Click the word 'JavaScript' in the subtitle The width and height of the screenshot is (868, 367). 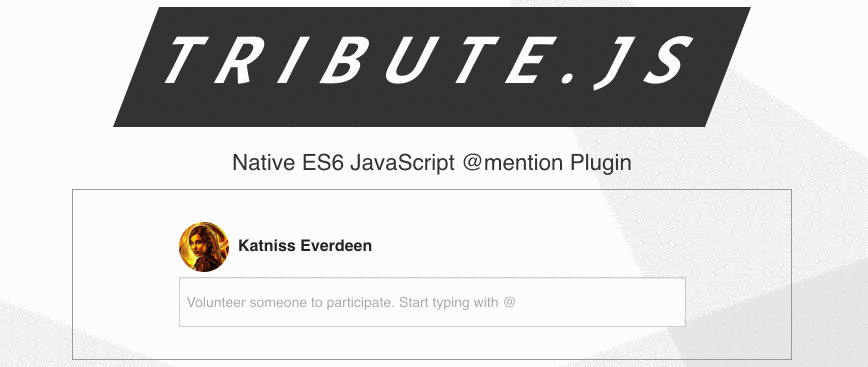402,163
